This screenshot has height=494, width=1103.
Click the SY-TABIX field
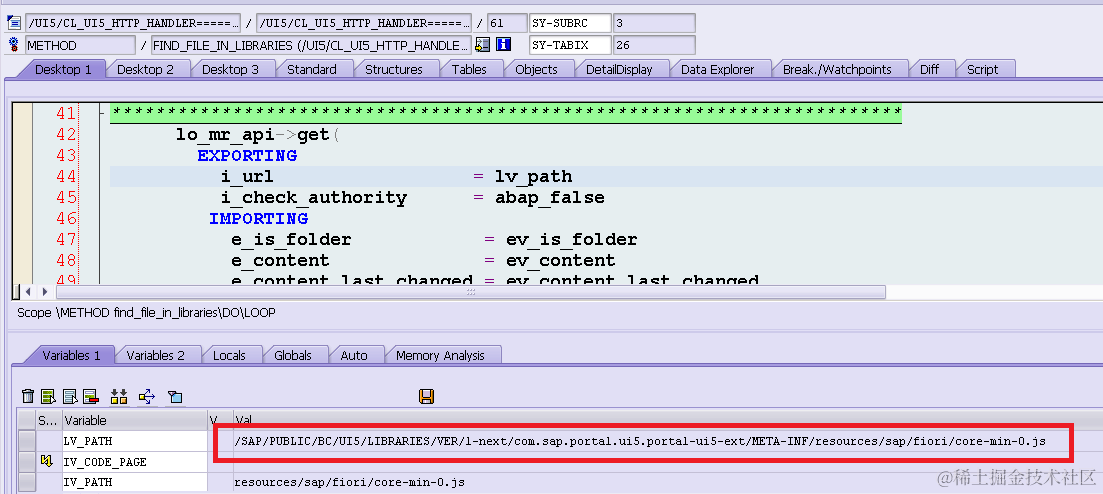[569, 45]
